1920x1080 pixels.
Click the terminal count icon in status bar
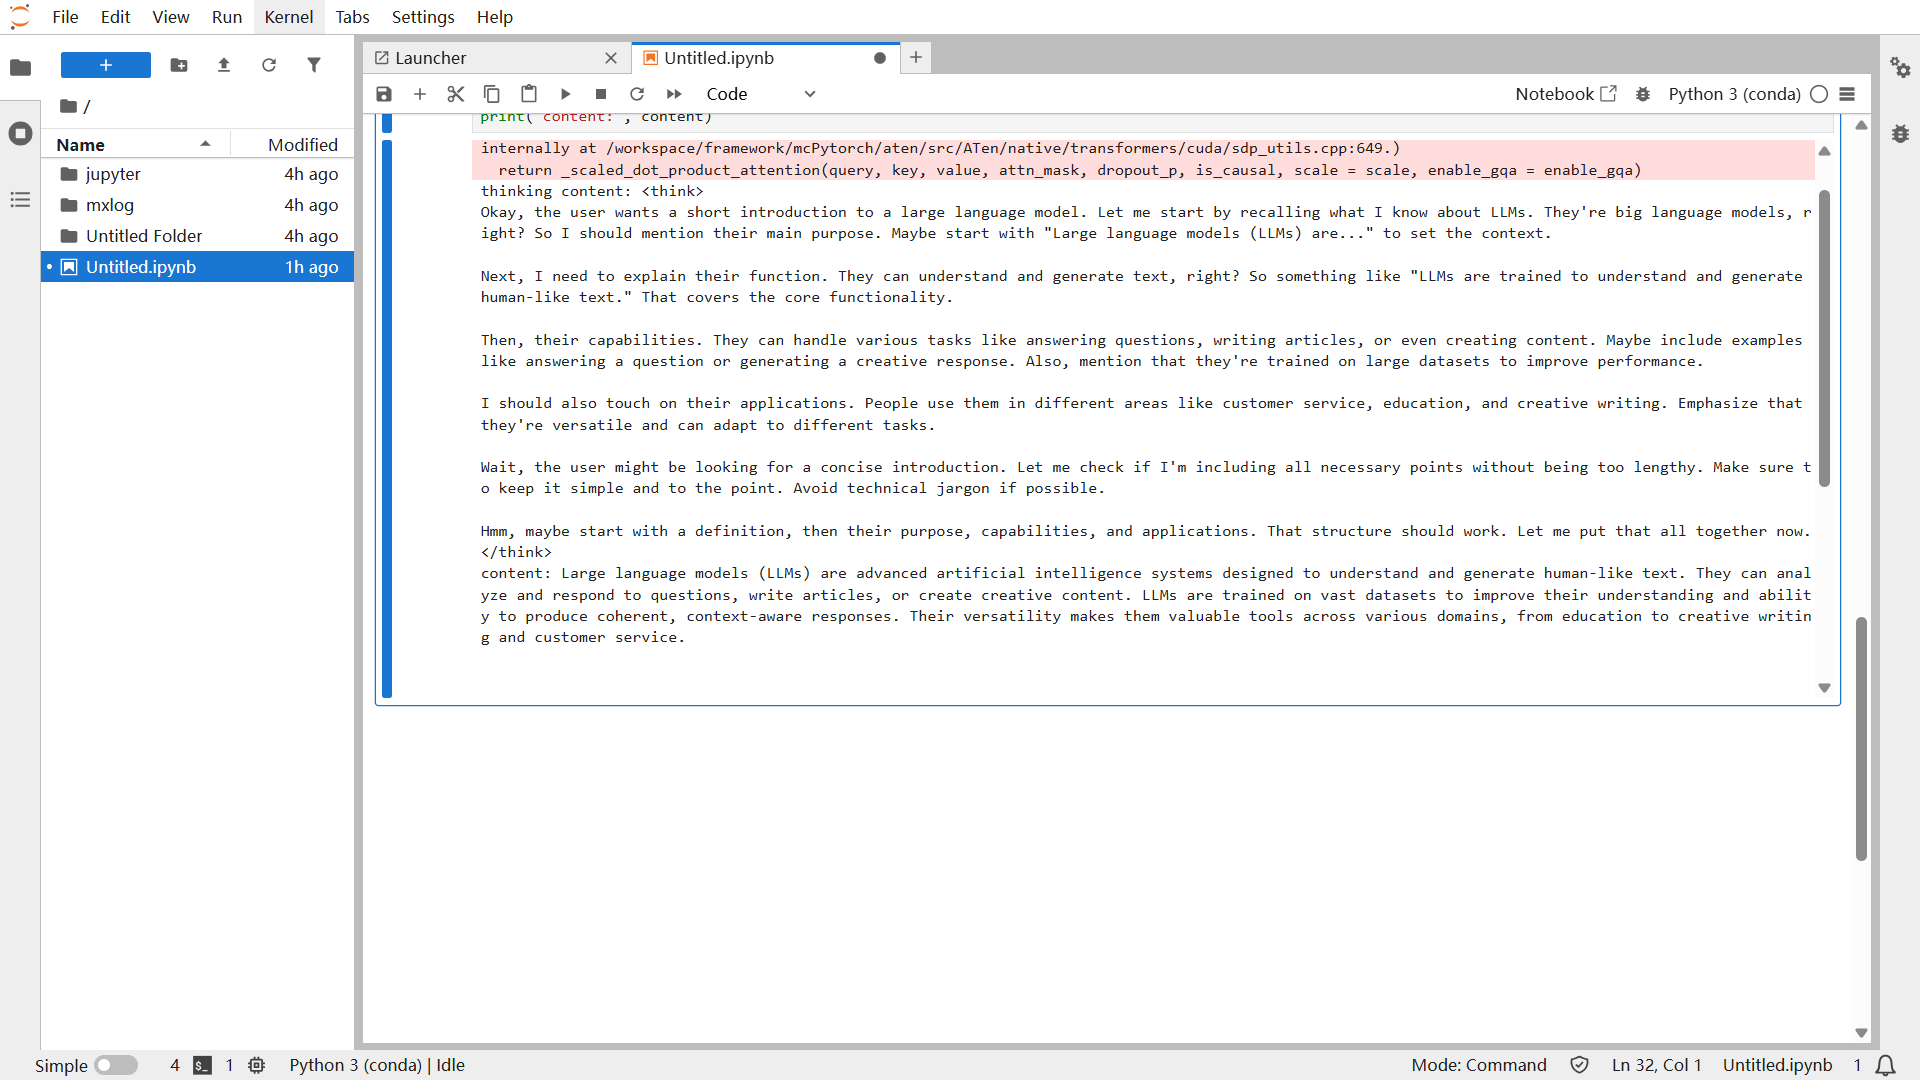(202, 1065)
